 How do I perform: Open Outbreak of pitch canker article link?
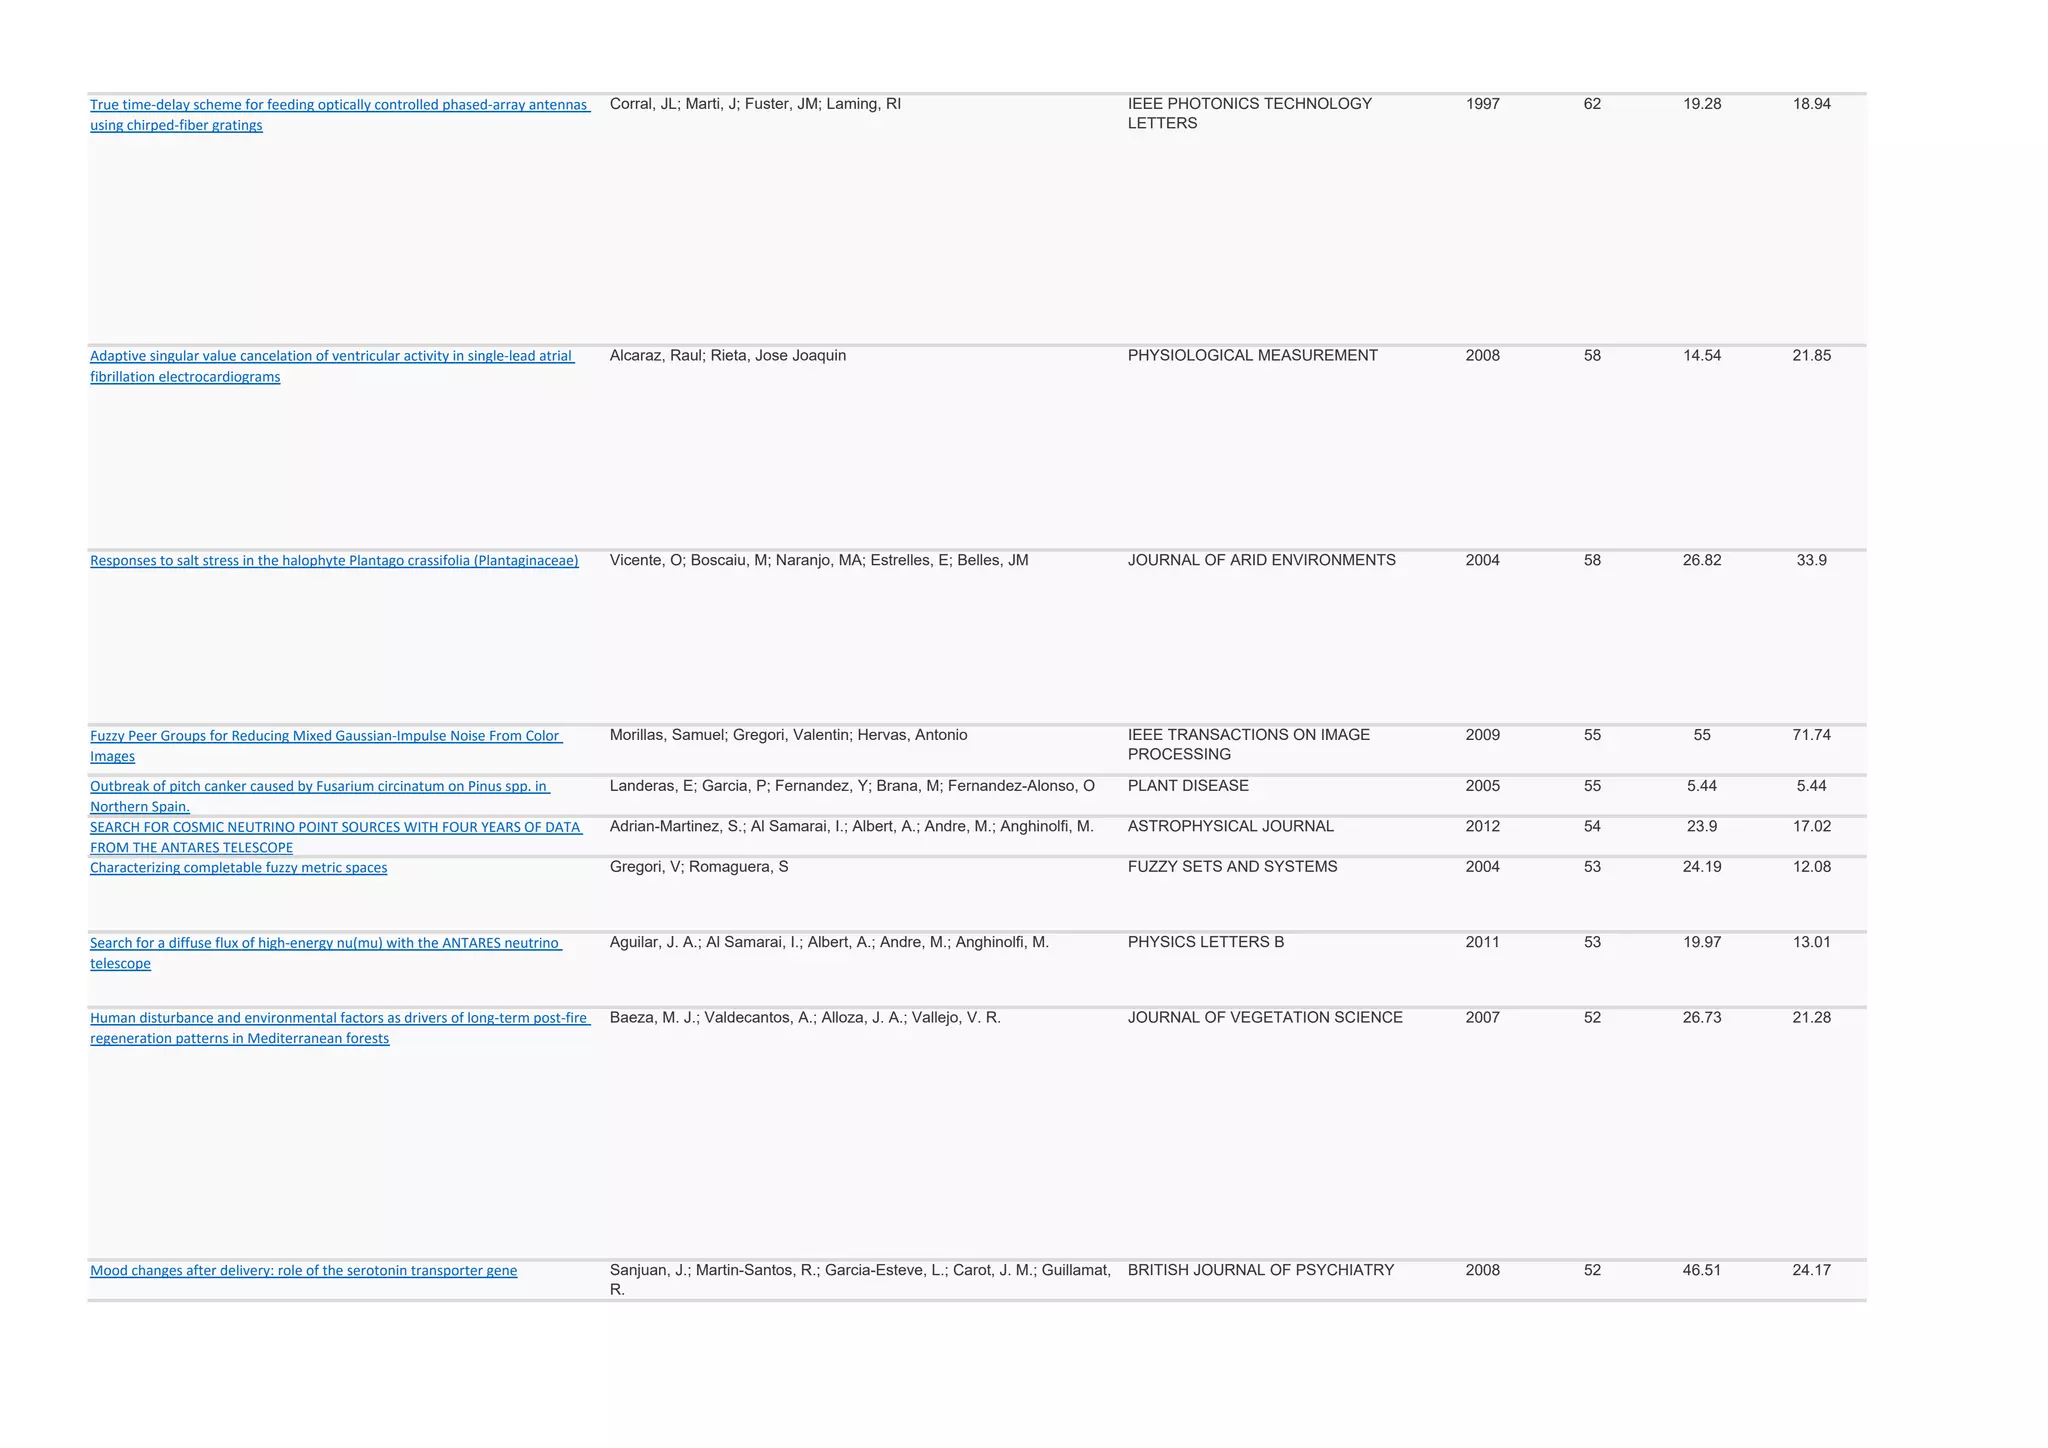(x=320, y=796)
